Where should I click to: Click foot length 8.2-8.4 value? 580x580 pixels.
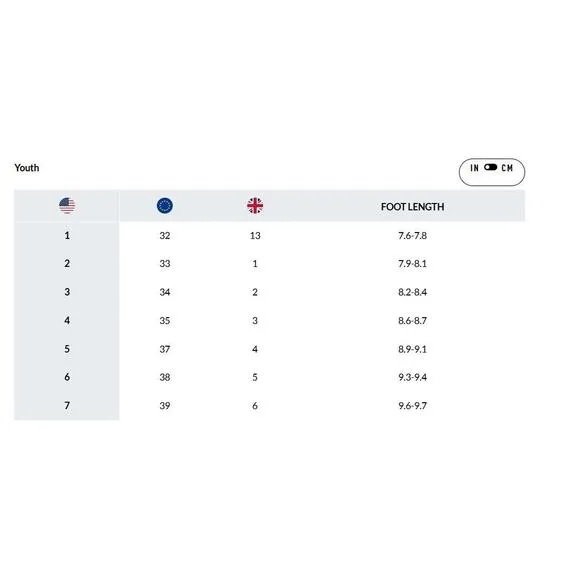[412, 292]
